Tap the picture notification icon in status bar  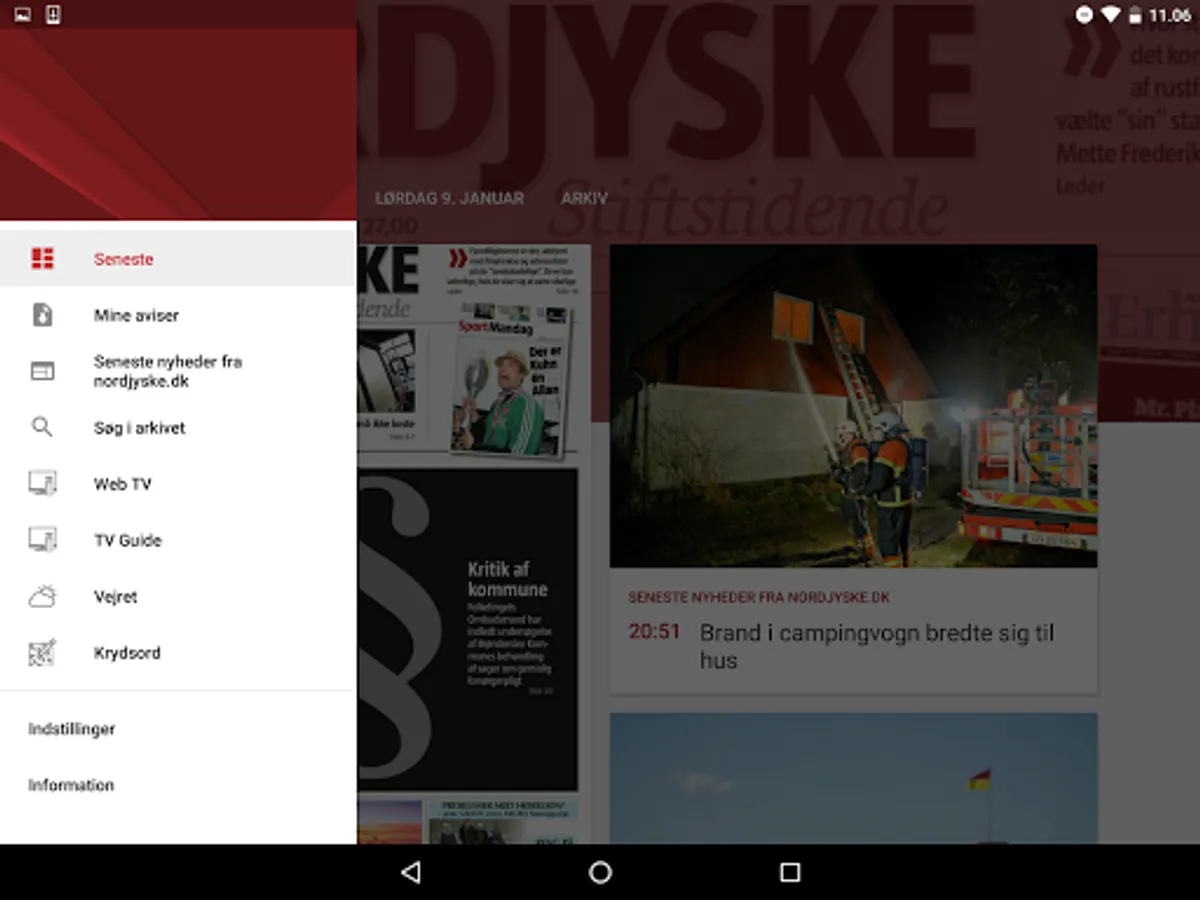pyautogui.click(x=23, y=14)
